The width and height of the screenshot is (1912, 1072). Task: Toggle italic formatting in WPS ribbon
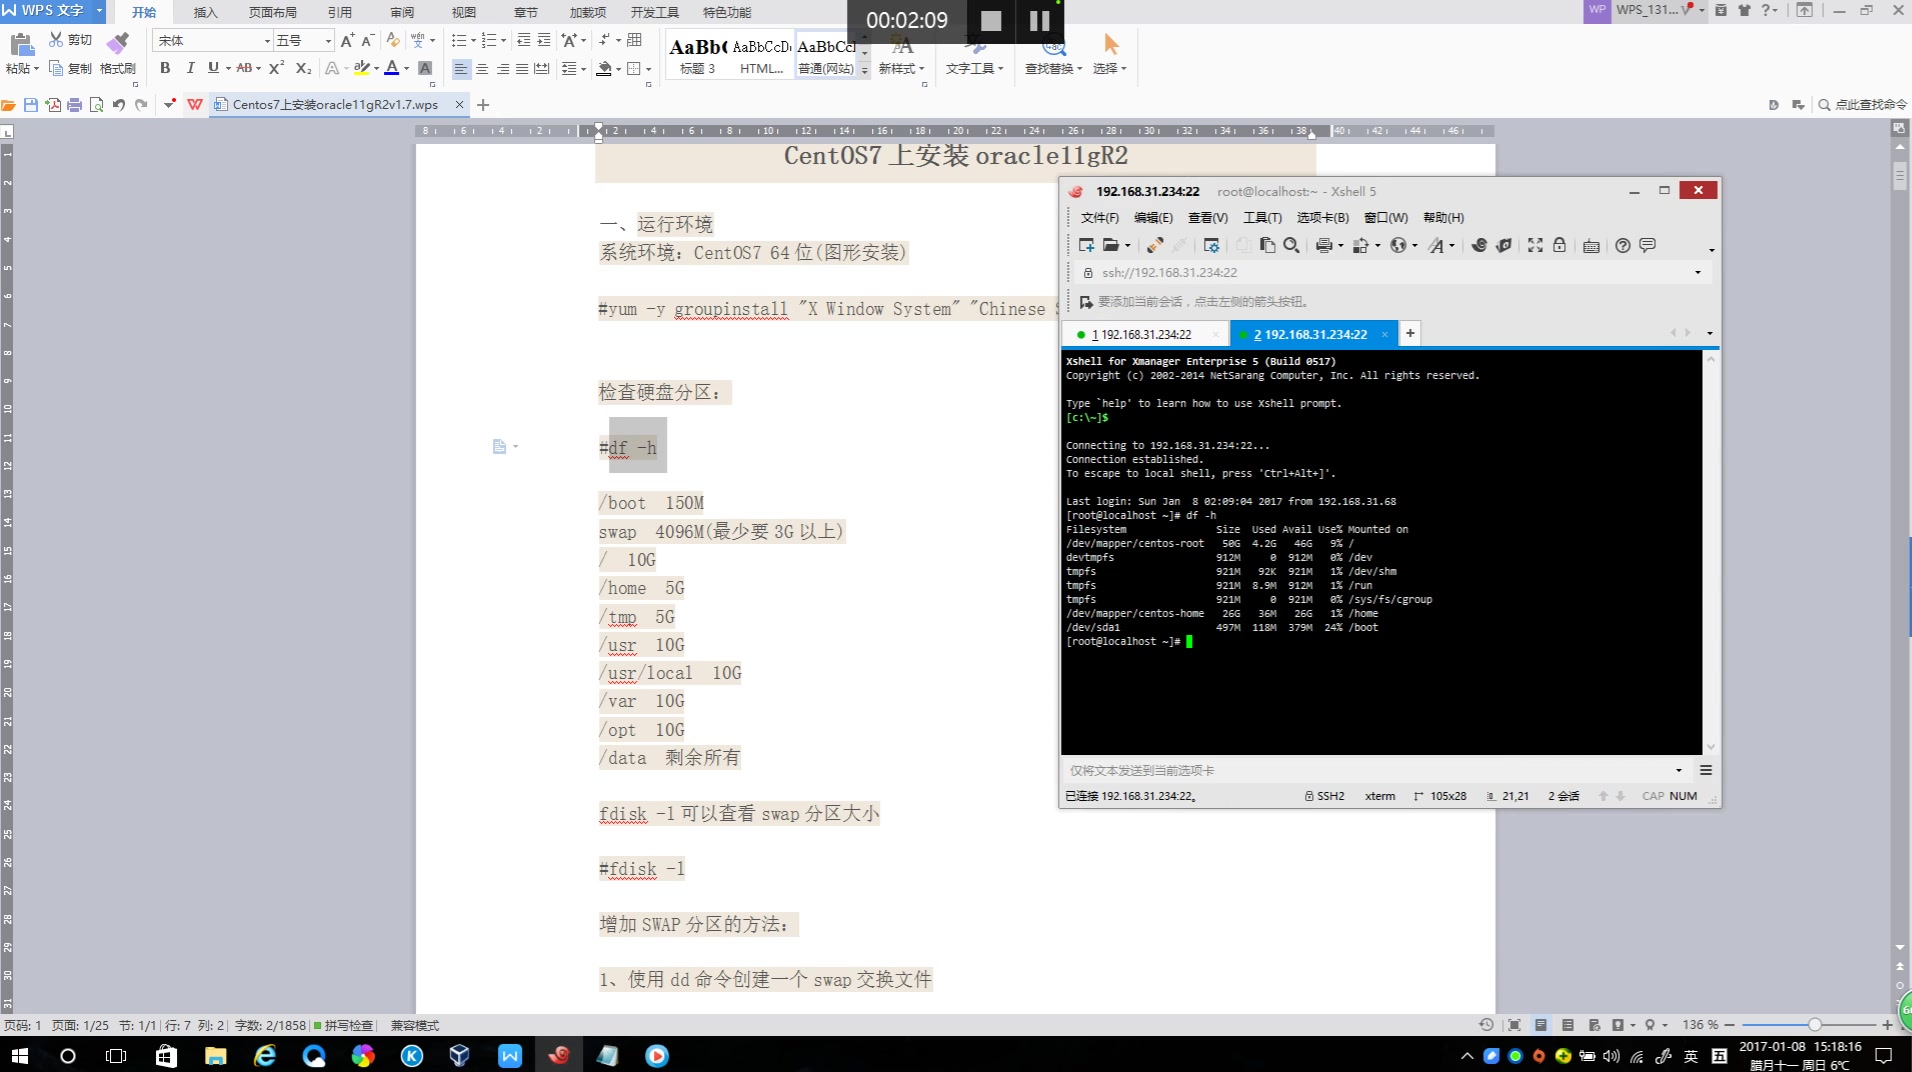189,68
